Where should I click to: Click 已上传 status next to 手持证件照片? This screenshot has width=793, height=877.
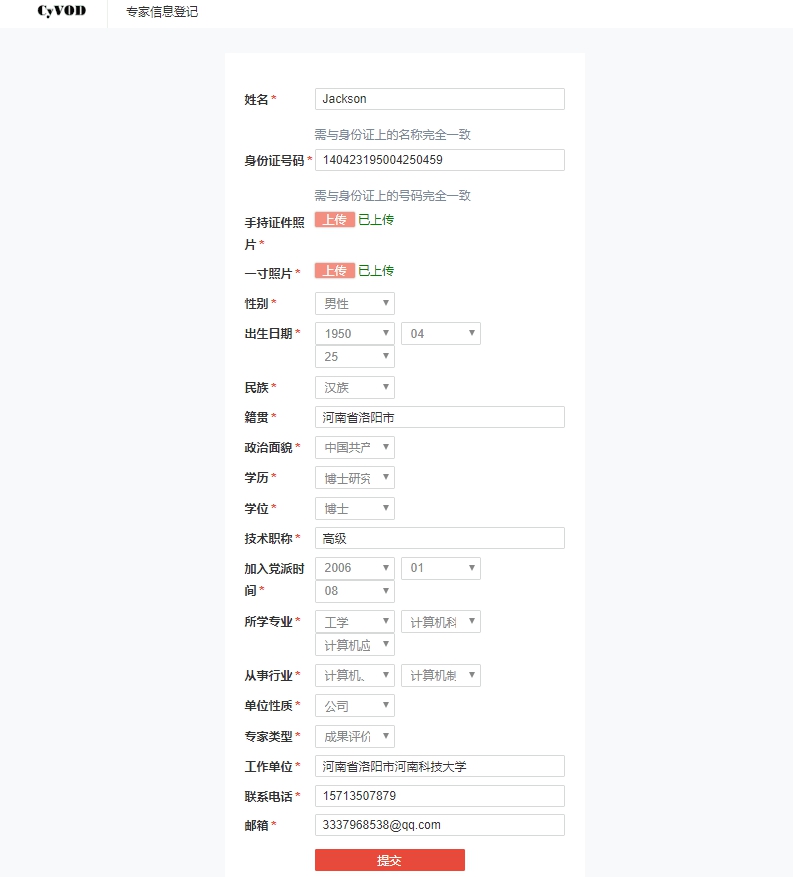pyautogui.click(x=376, y=220)
